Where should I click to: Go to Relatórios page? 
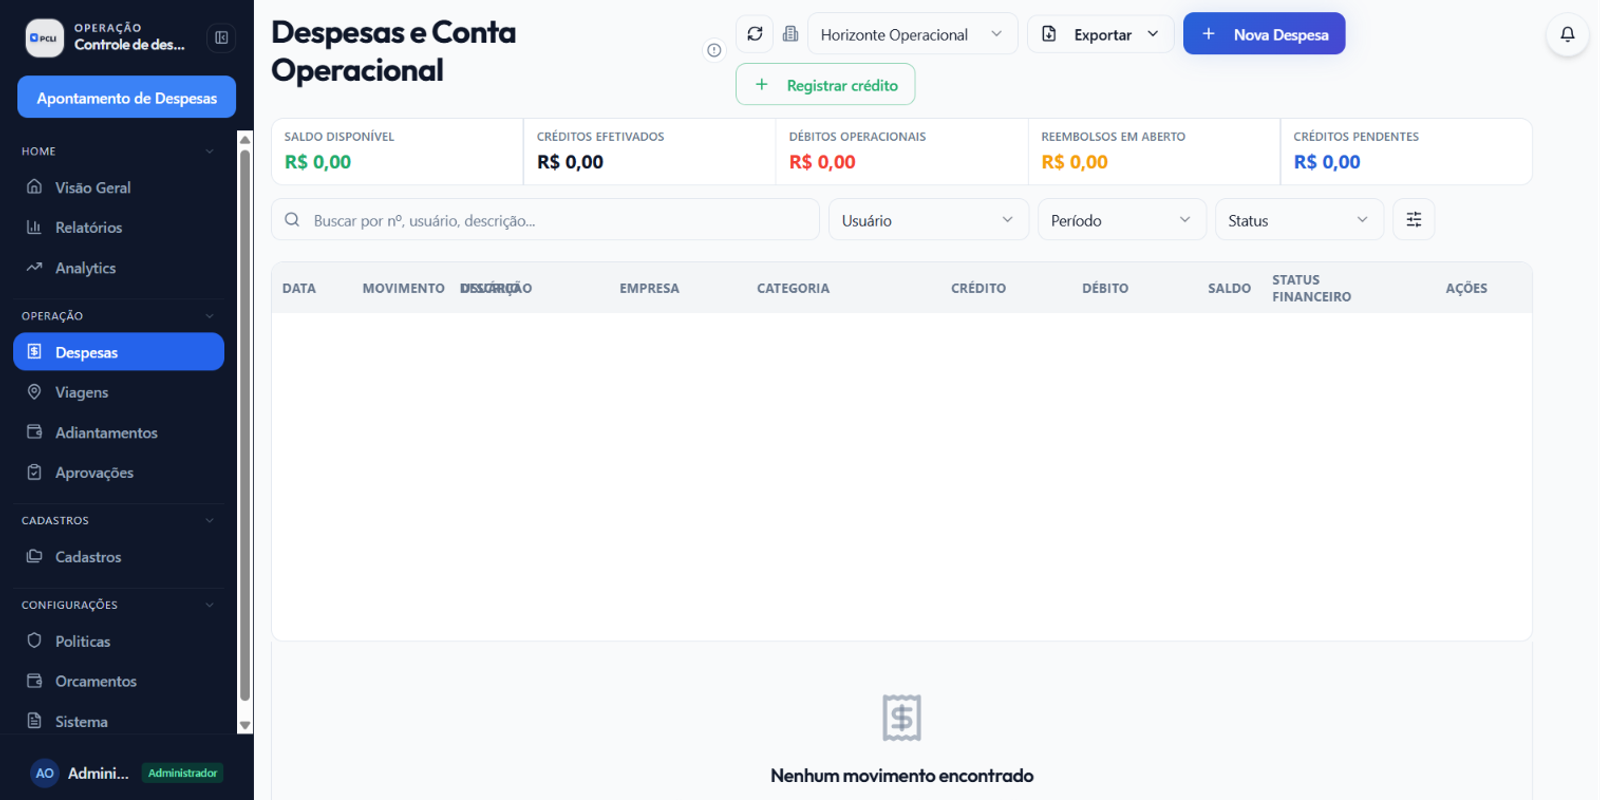[x=118, y=227]
